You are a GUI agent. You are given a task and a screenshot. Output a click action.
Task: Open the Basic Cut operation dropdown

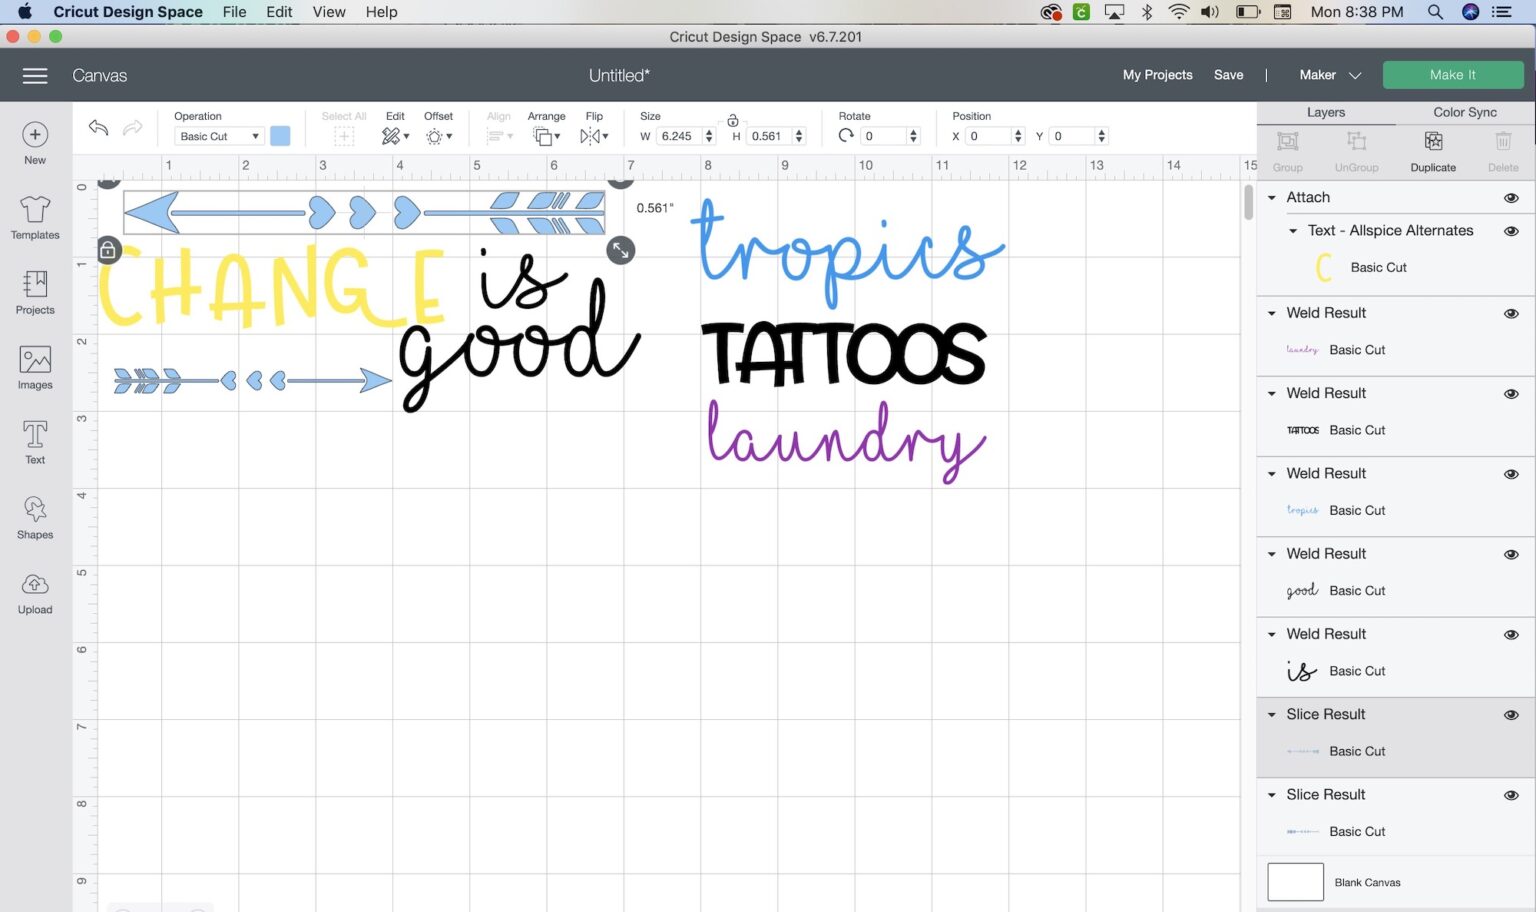coord(218,136)
